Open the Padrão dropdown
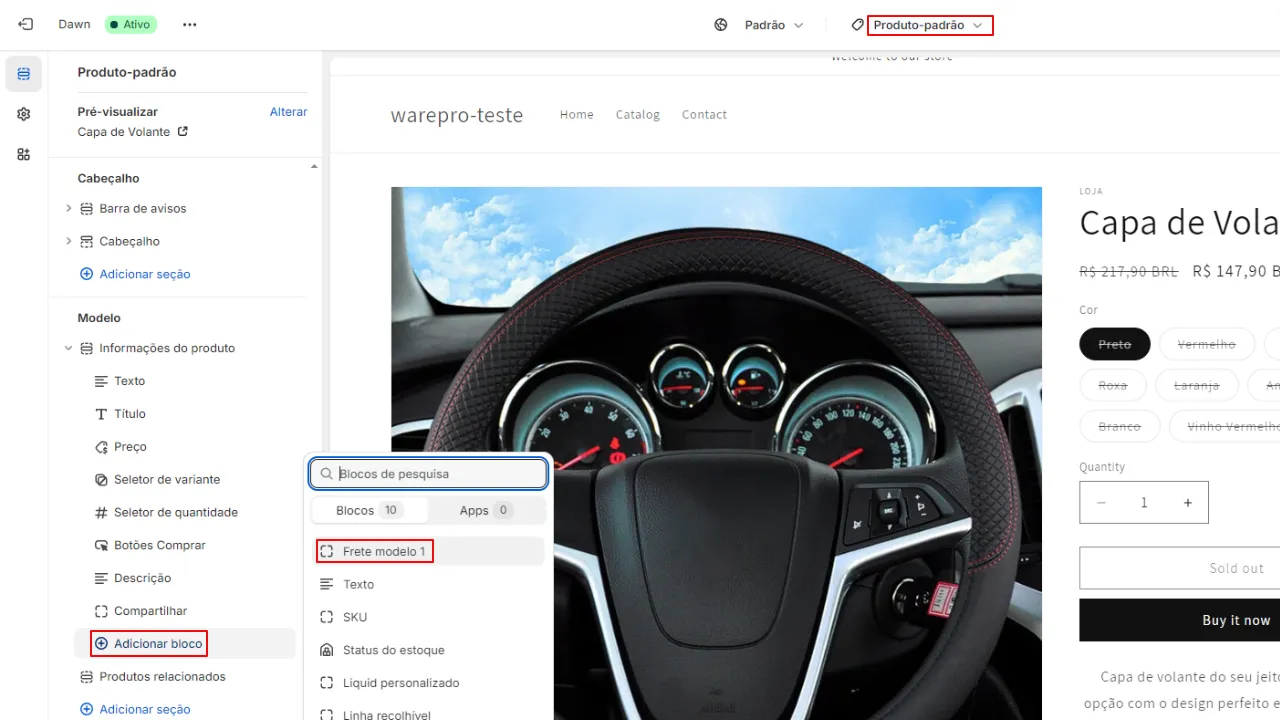 (x=774, y=25)
